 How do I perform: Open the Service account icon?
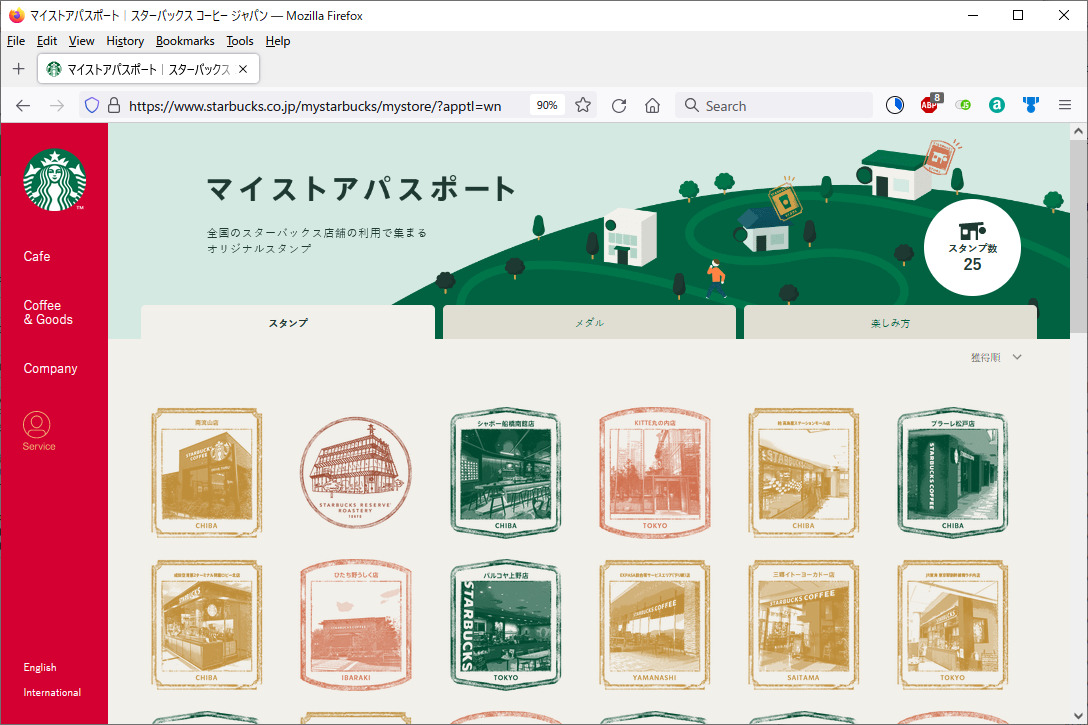pyautogui.click(x=37, y=425)
